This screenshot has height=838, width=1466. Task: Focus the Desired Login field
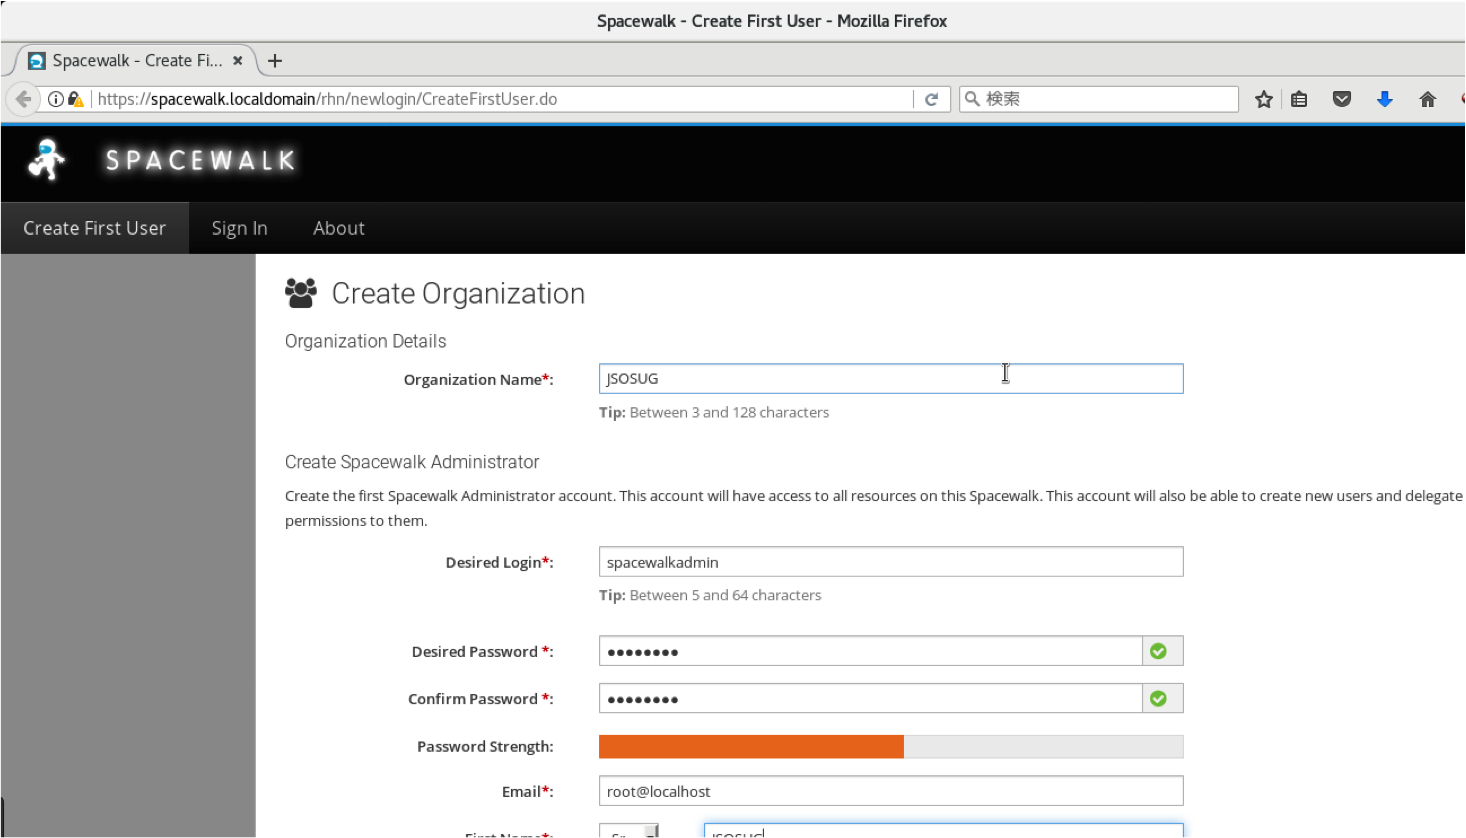[x=891, y=562]
